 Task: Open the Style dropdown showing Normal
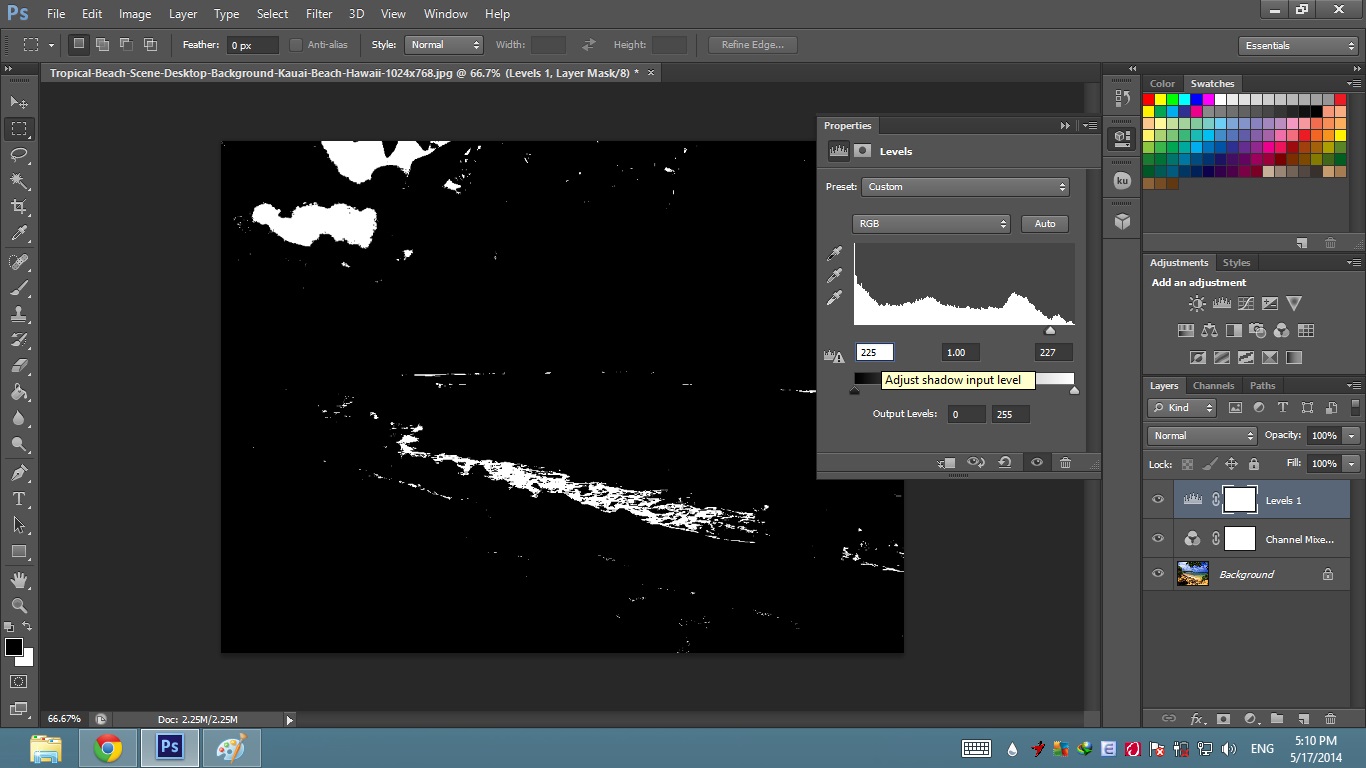[x=444, y=45]
